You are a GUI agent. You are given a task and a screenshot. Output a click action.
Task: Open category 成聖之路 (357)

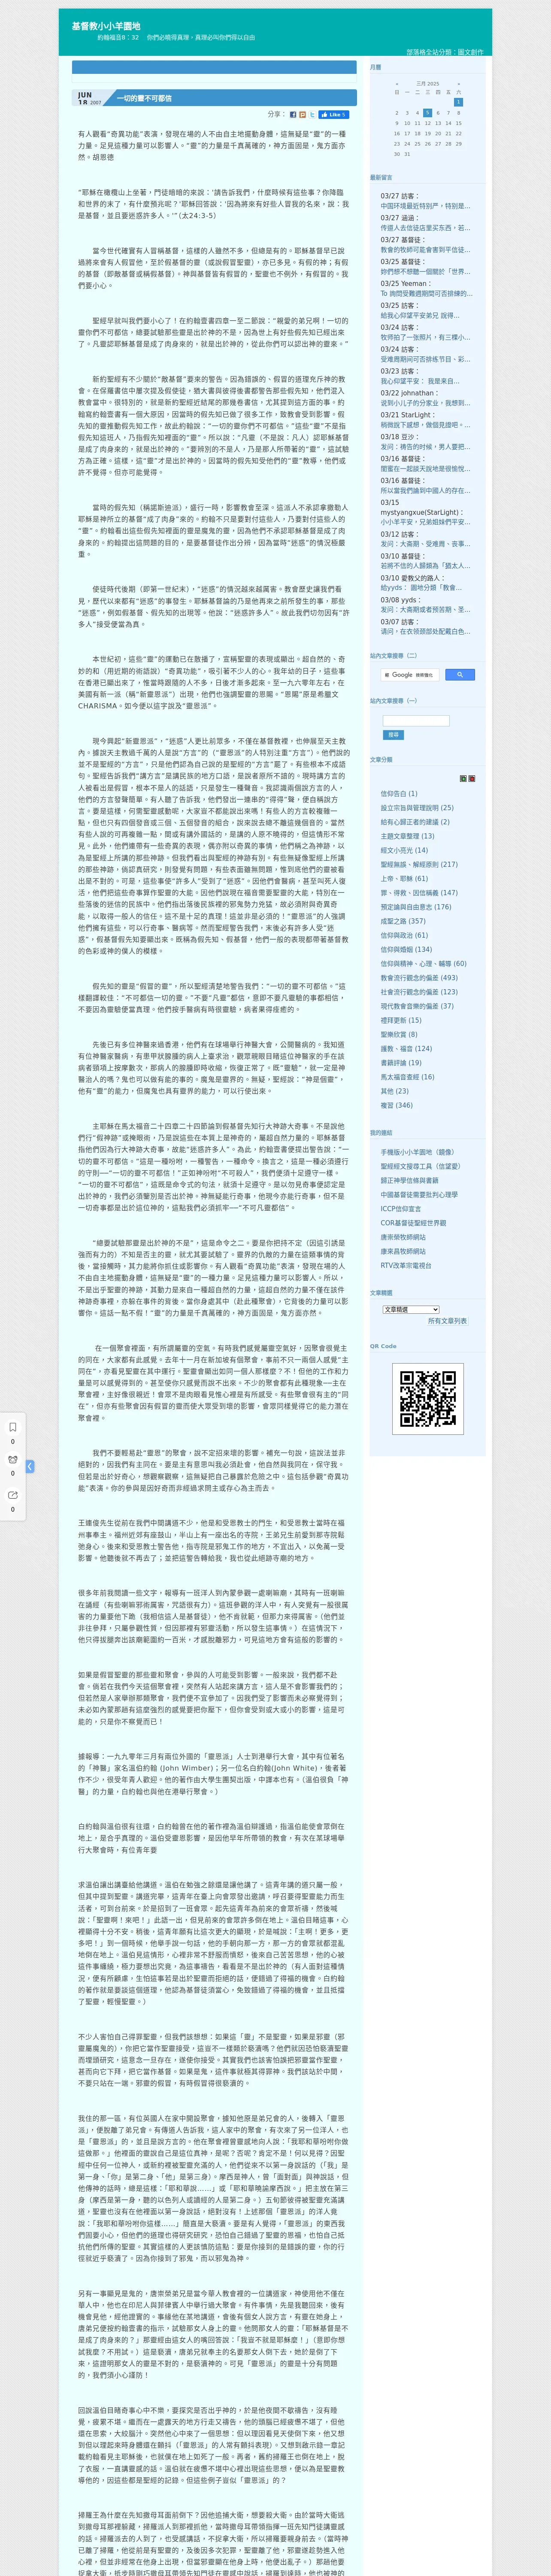403,921
